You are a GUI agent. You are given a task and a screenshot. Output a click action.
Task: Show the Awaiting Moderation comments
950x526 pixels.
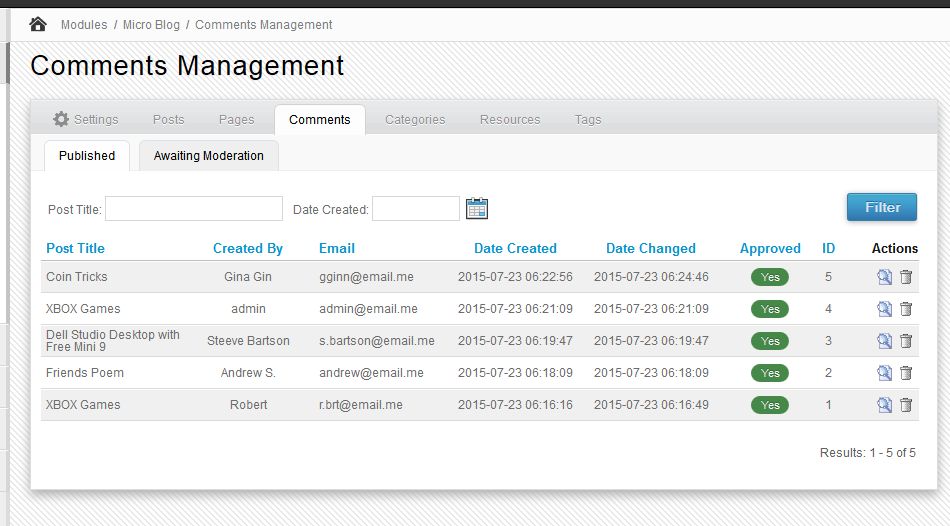pos(208,155)
